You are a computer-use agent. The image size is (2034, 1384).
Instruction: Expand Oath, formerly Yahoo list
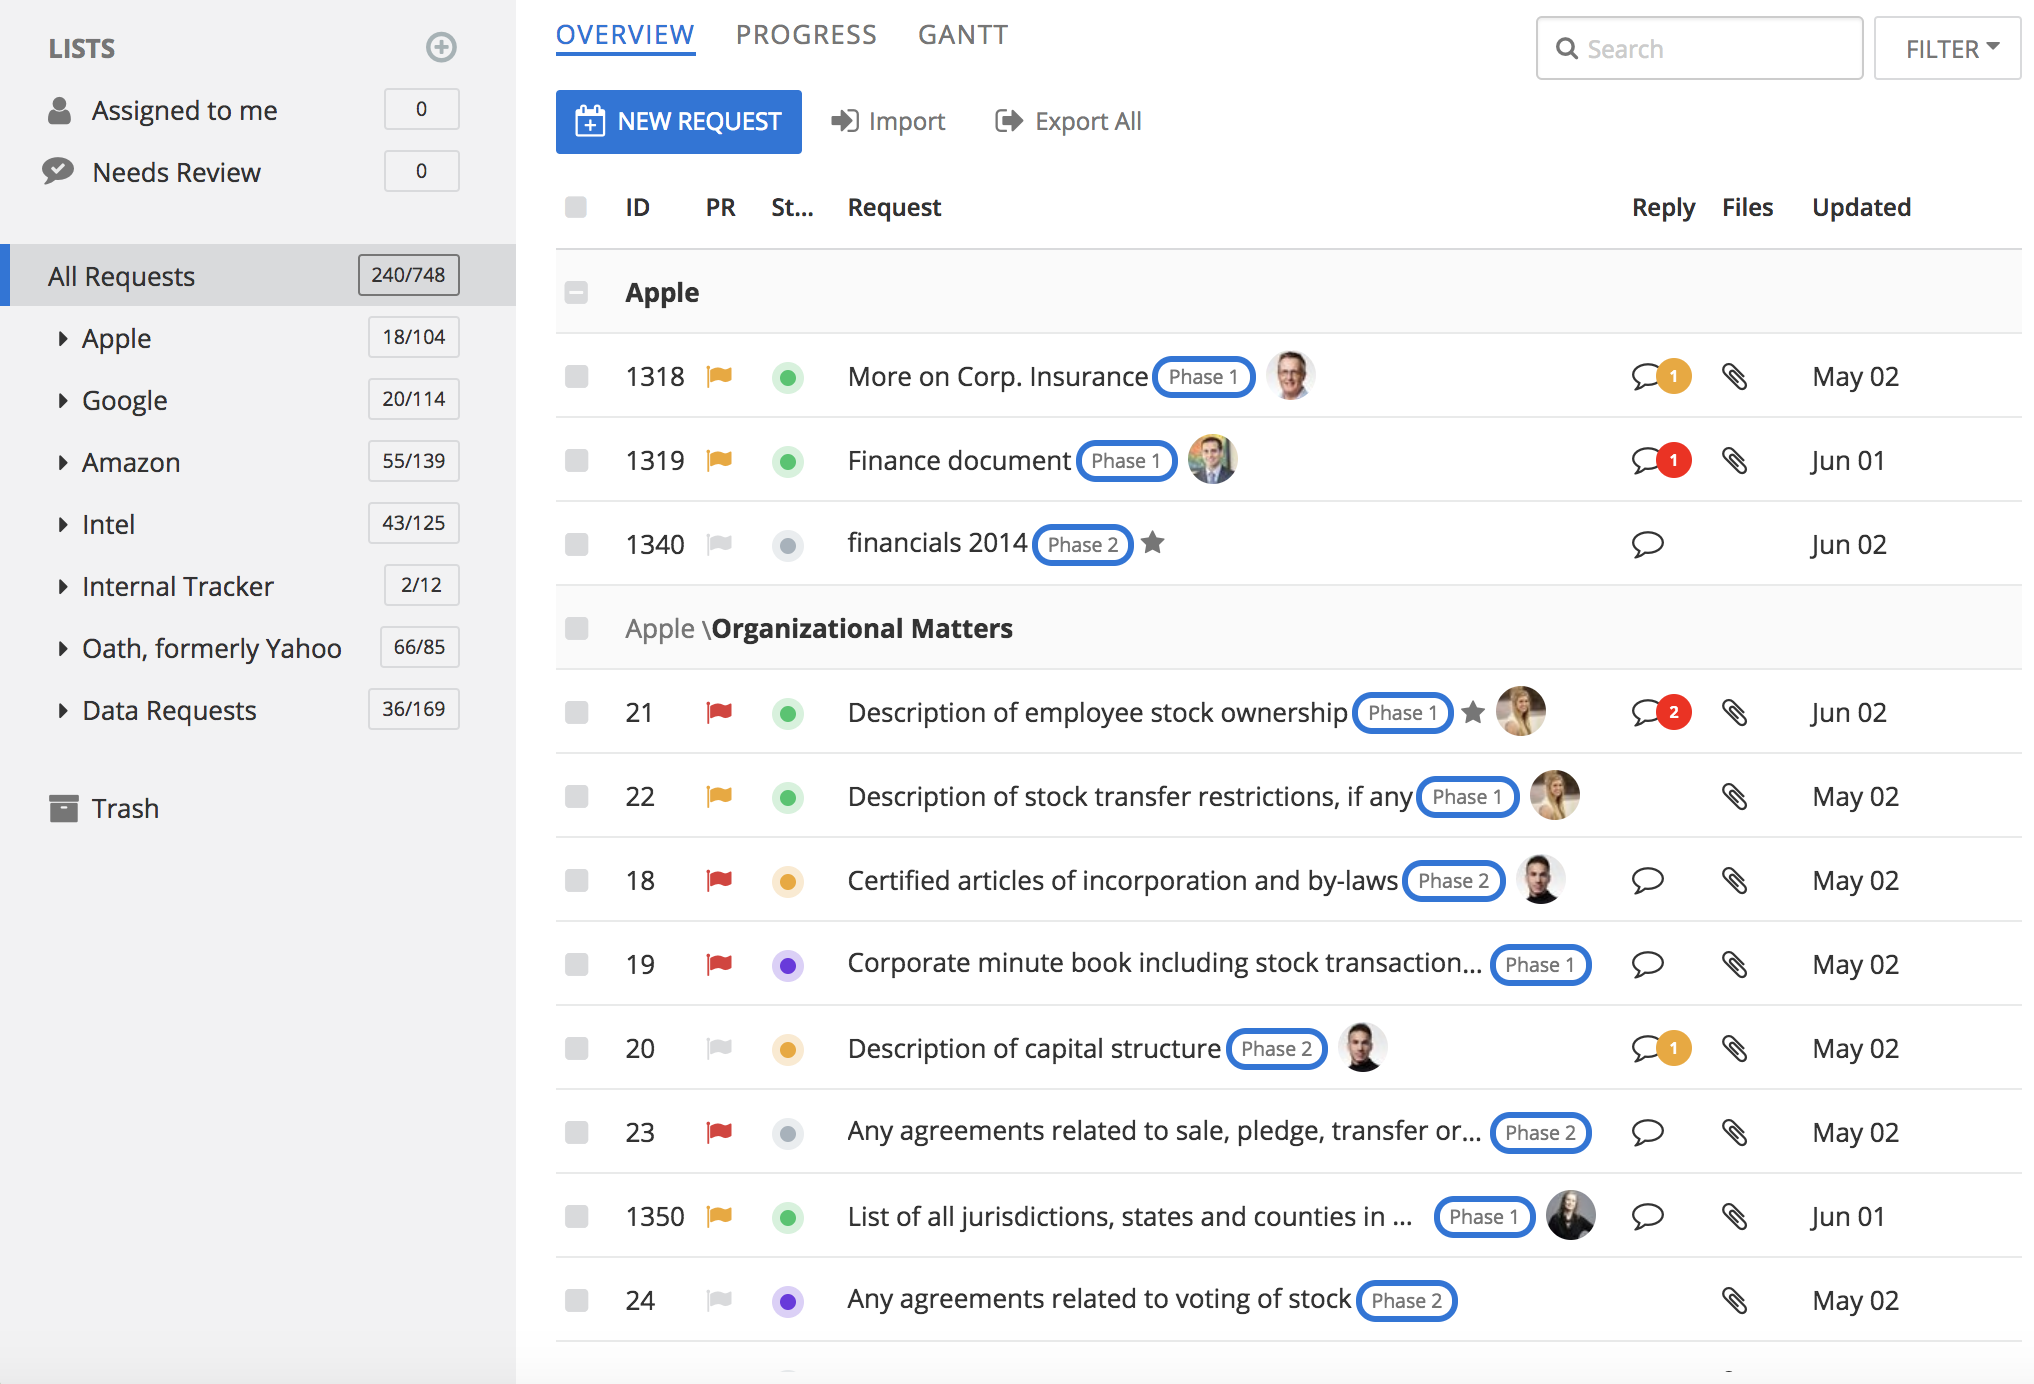click(x=63, y=648)
